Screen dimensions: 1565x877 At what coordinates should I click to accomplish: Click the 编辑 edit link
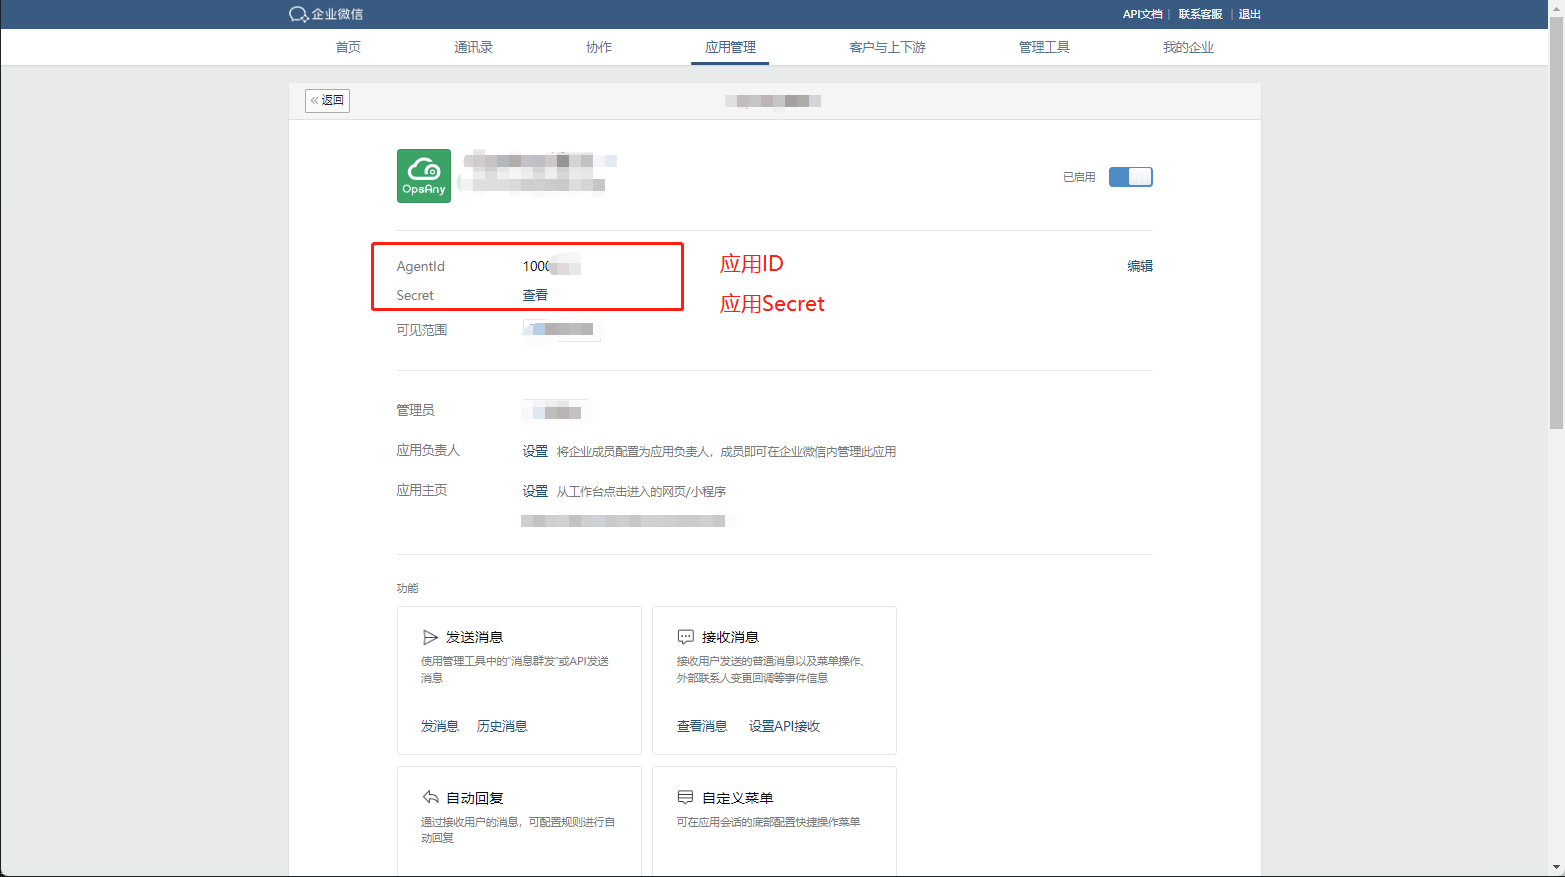pyautogui.click(x=1140, y=266)
